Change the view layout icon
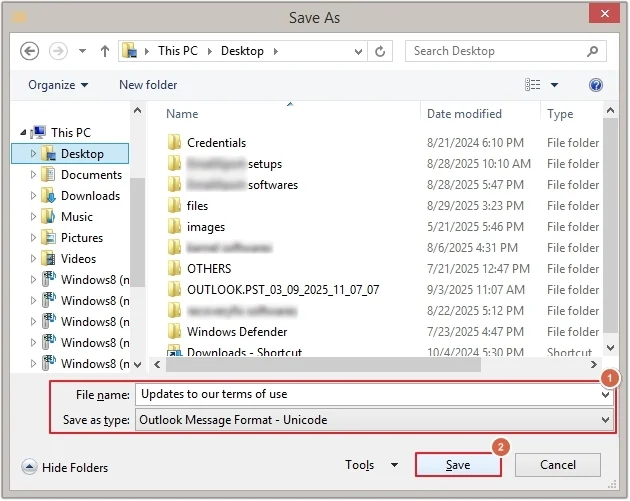This screenshot has height=501, width=630. (x=532, y=85)
